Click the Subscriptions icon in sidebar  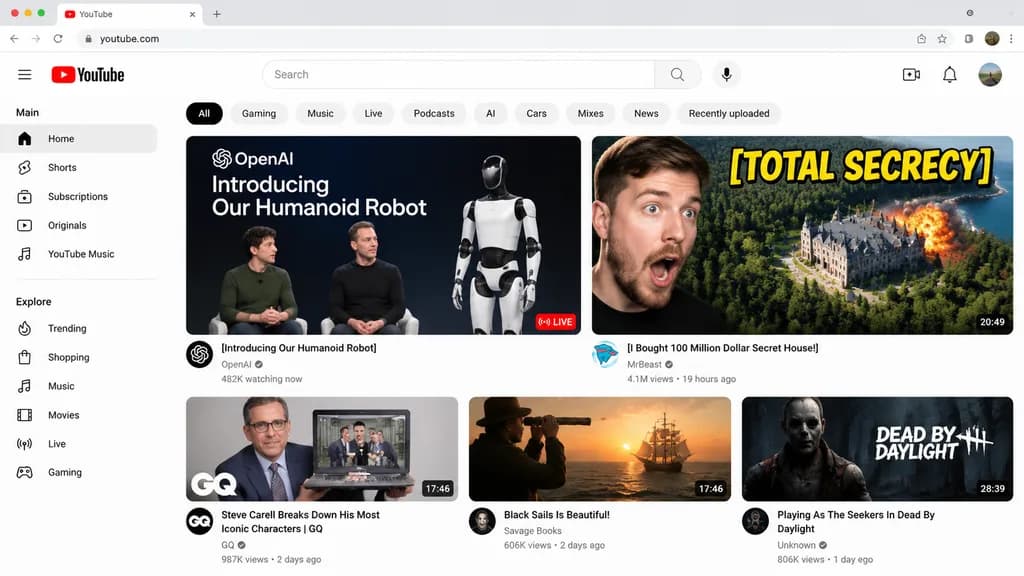(x=25, y=196)
